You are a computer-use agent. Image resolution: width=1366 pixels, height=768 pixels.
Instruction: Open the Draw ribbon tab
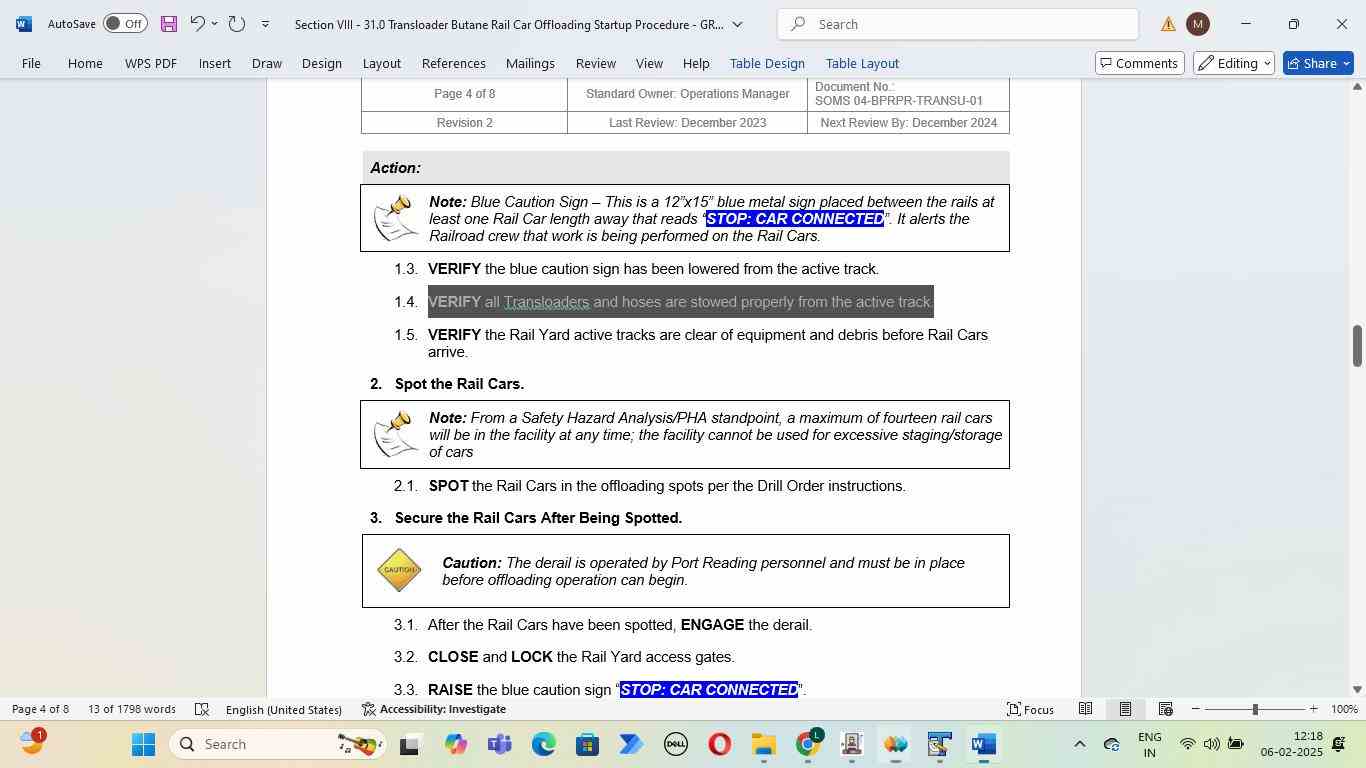coord(266,63)
